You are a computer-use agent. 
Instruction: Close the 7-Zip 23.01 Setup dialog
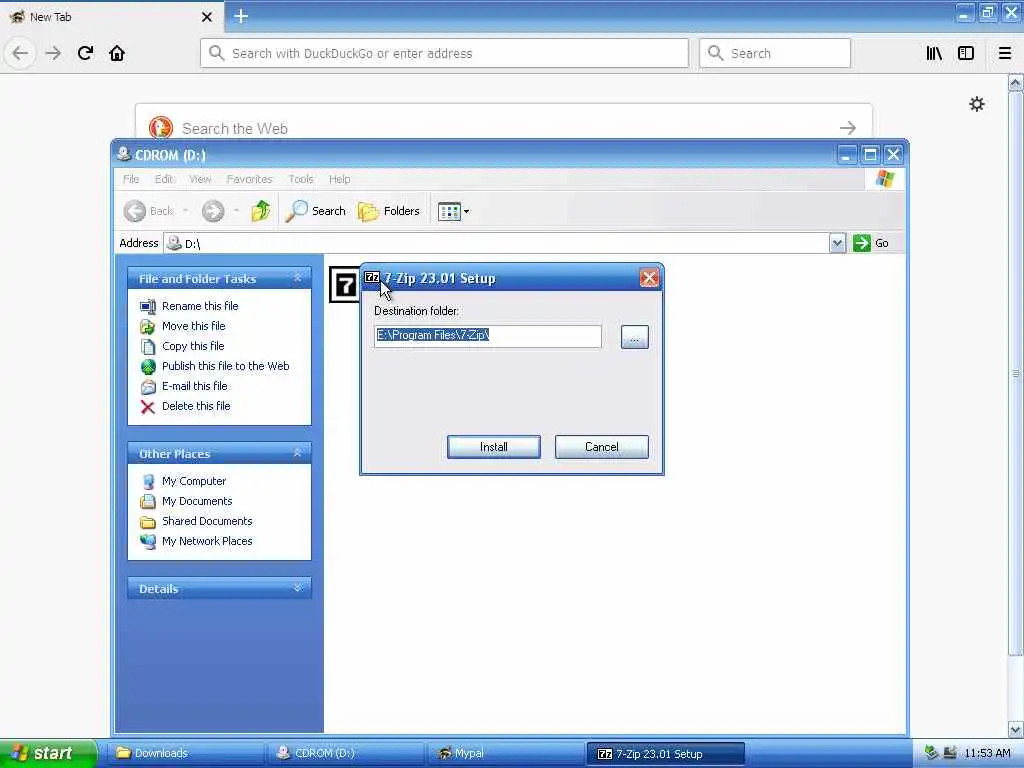click(648, 278)
